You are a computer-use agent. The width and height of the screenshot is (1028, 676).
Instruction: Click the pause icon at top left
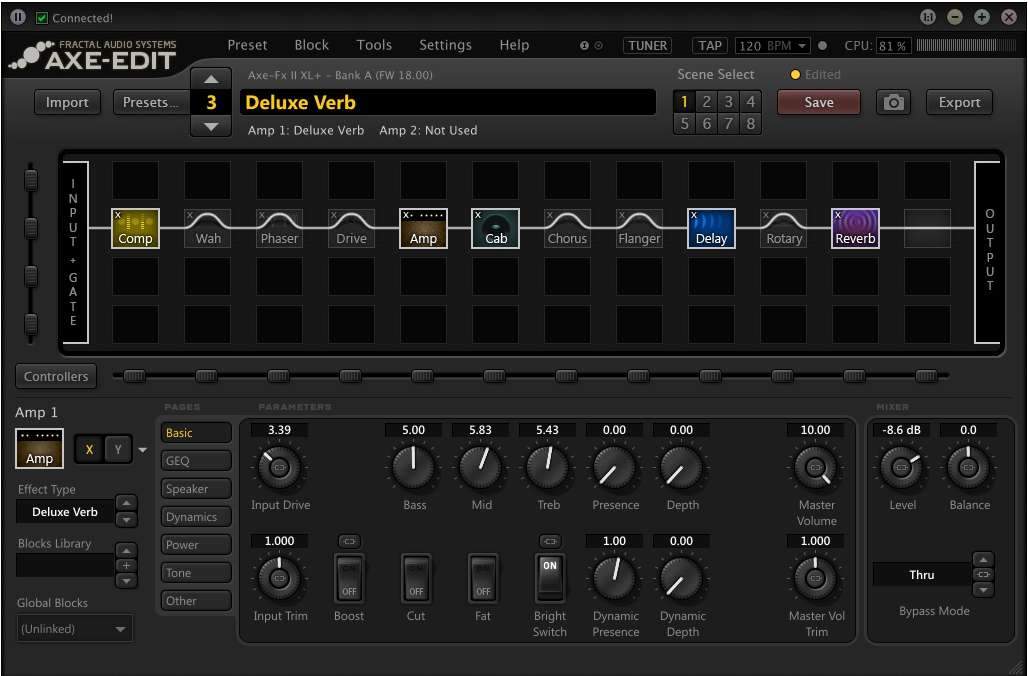(18, 17)
